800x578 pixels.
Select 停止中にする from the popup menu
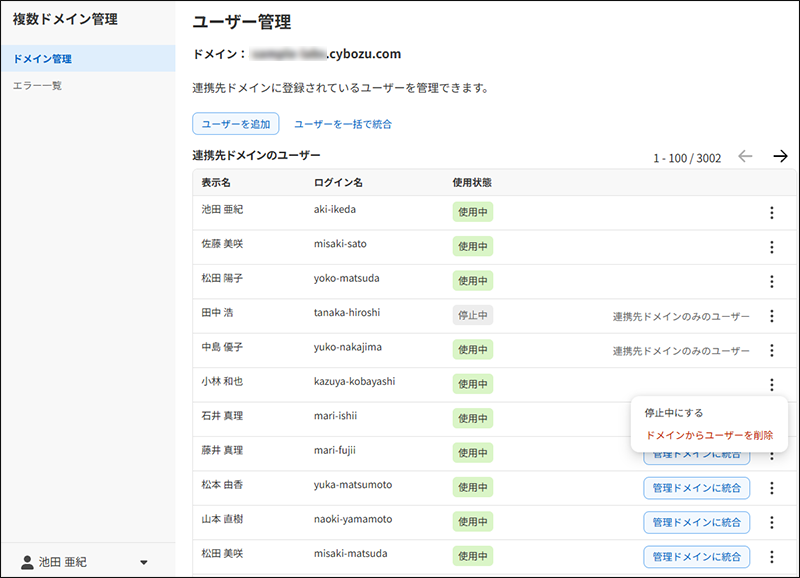[x=673, y=413]
